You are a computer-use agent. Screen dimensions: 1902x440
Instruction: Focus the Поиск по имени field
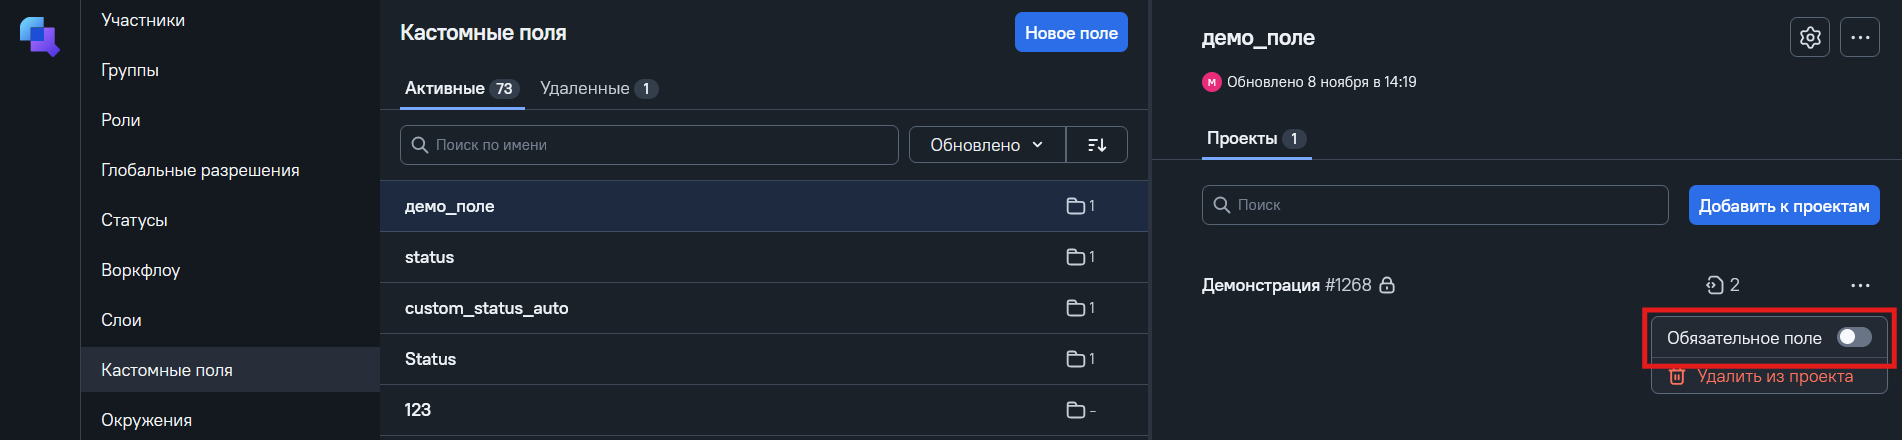[x=649, y=145]
